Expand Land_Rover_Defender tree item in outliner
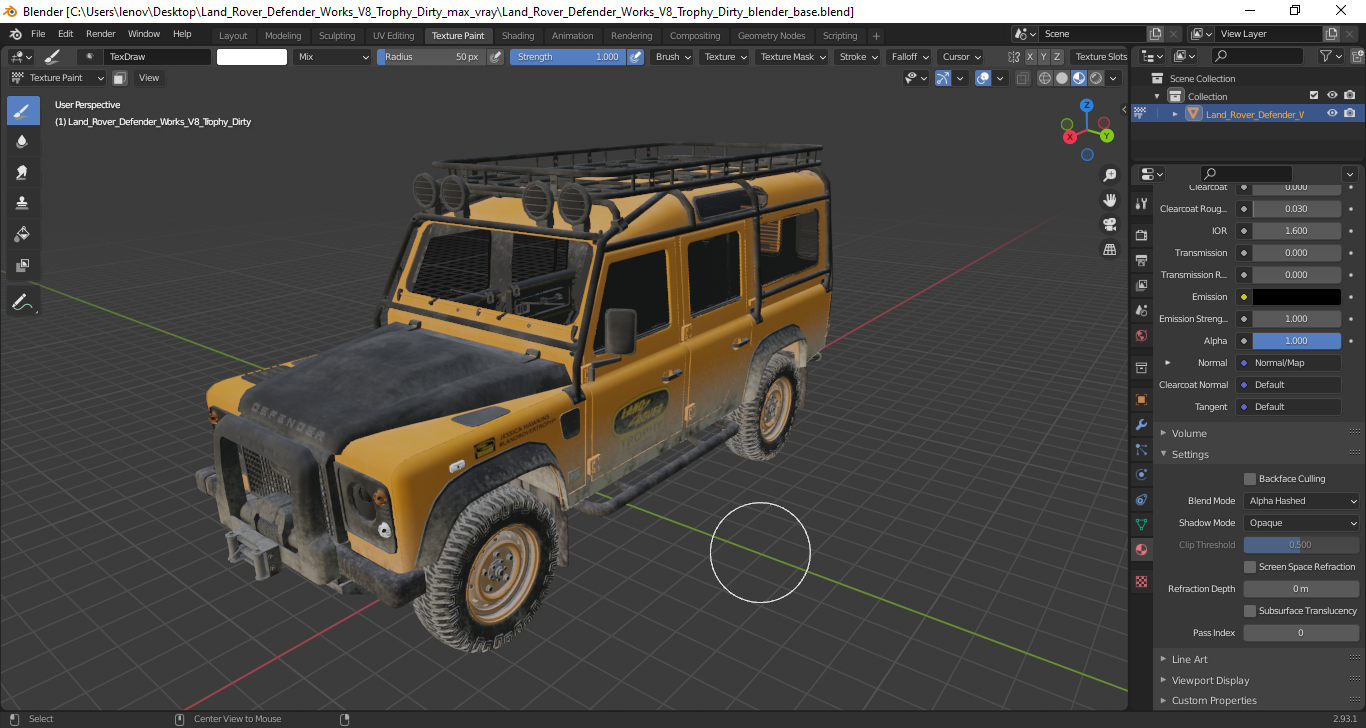Image resolution: width=1366 pixels, height=728 pixels. tap(1175, 114)
